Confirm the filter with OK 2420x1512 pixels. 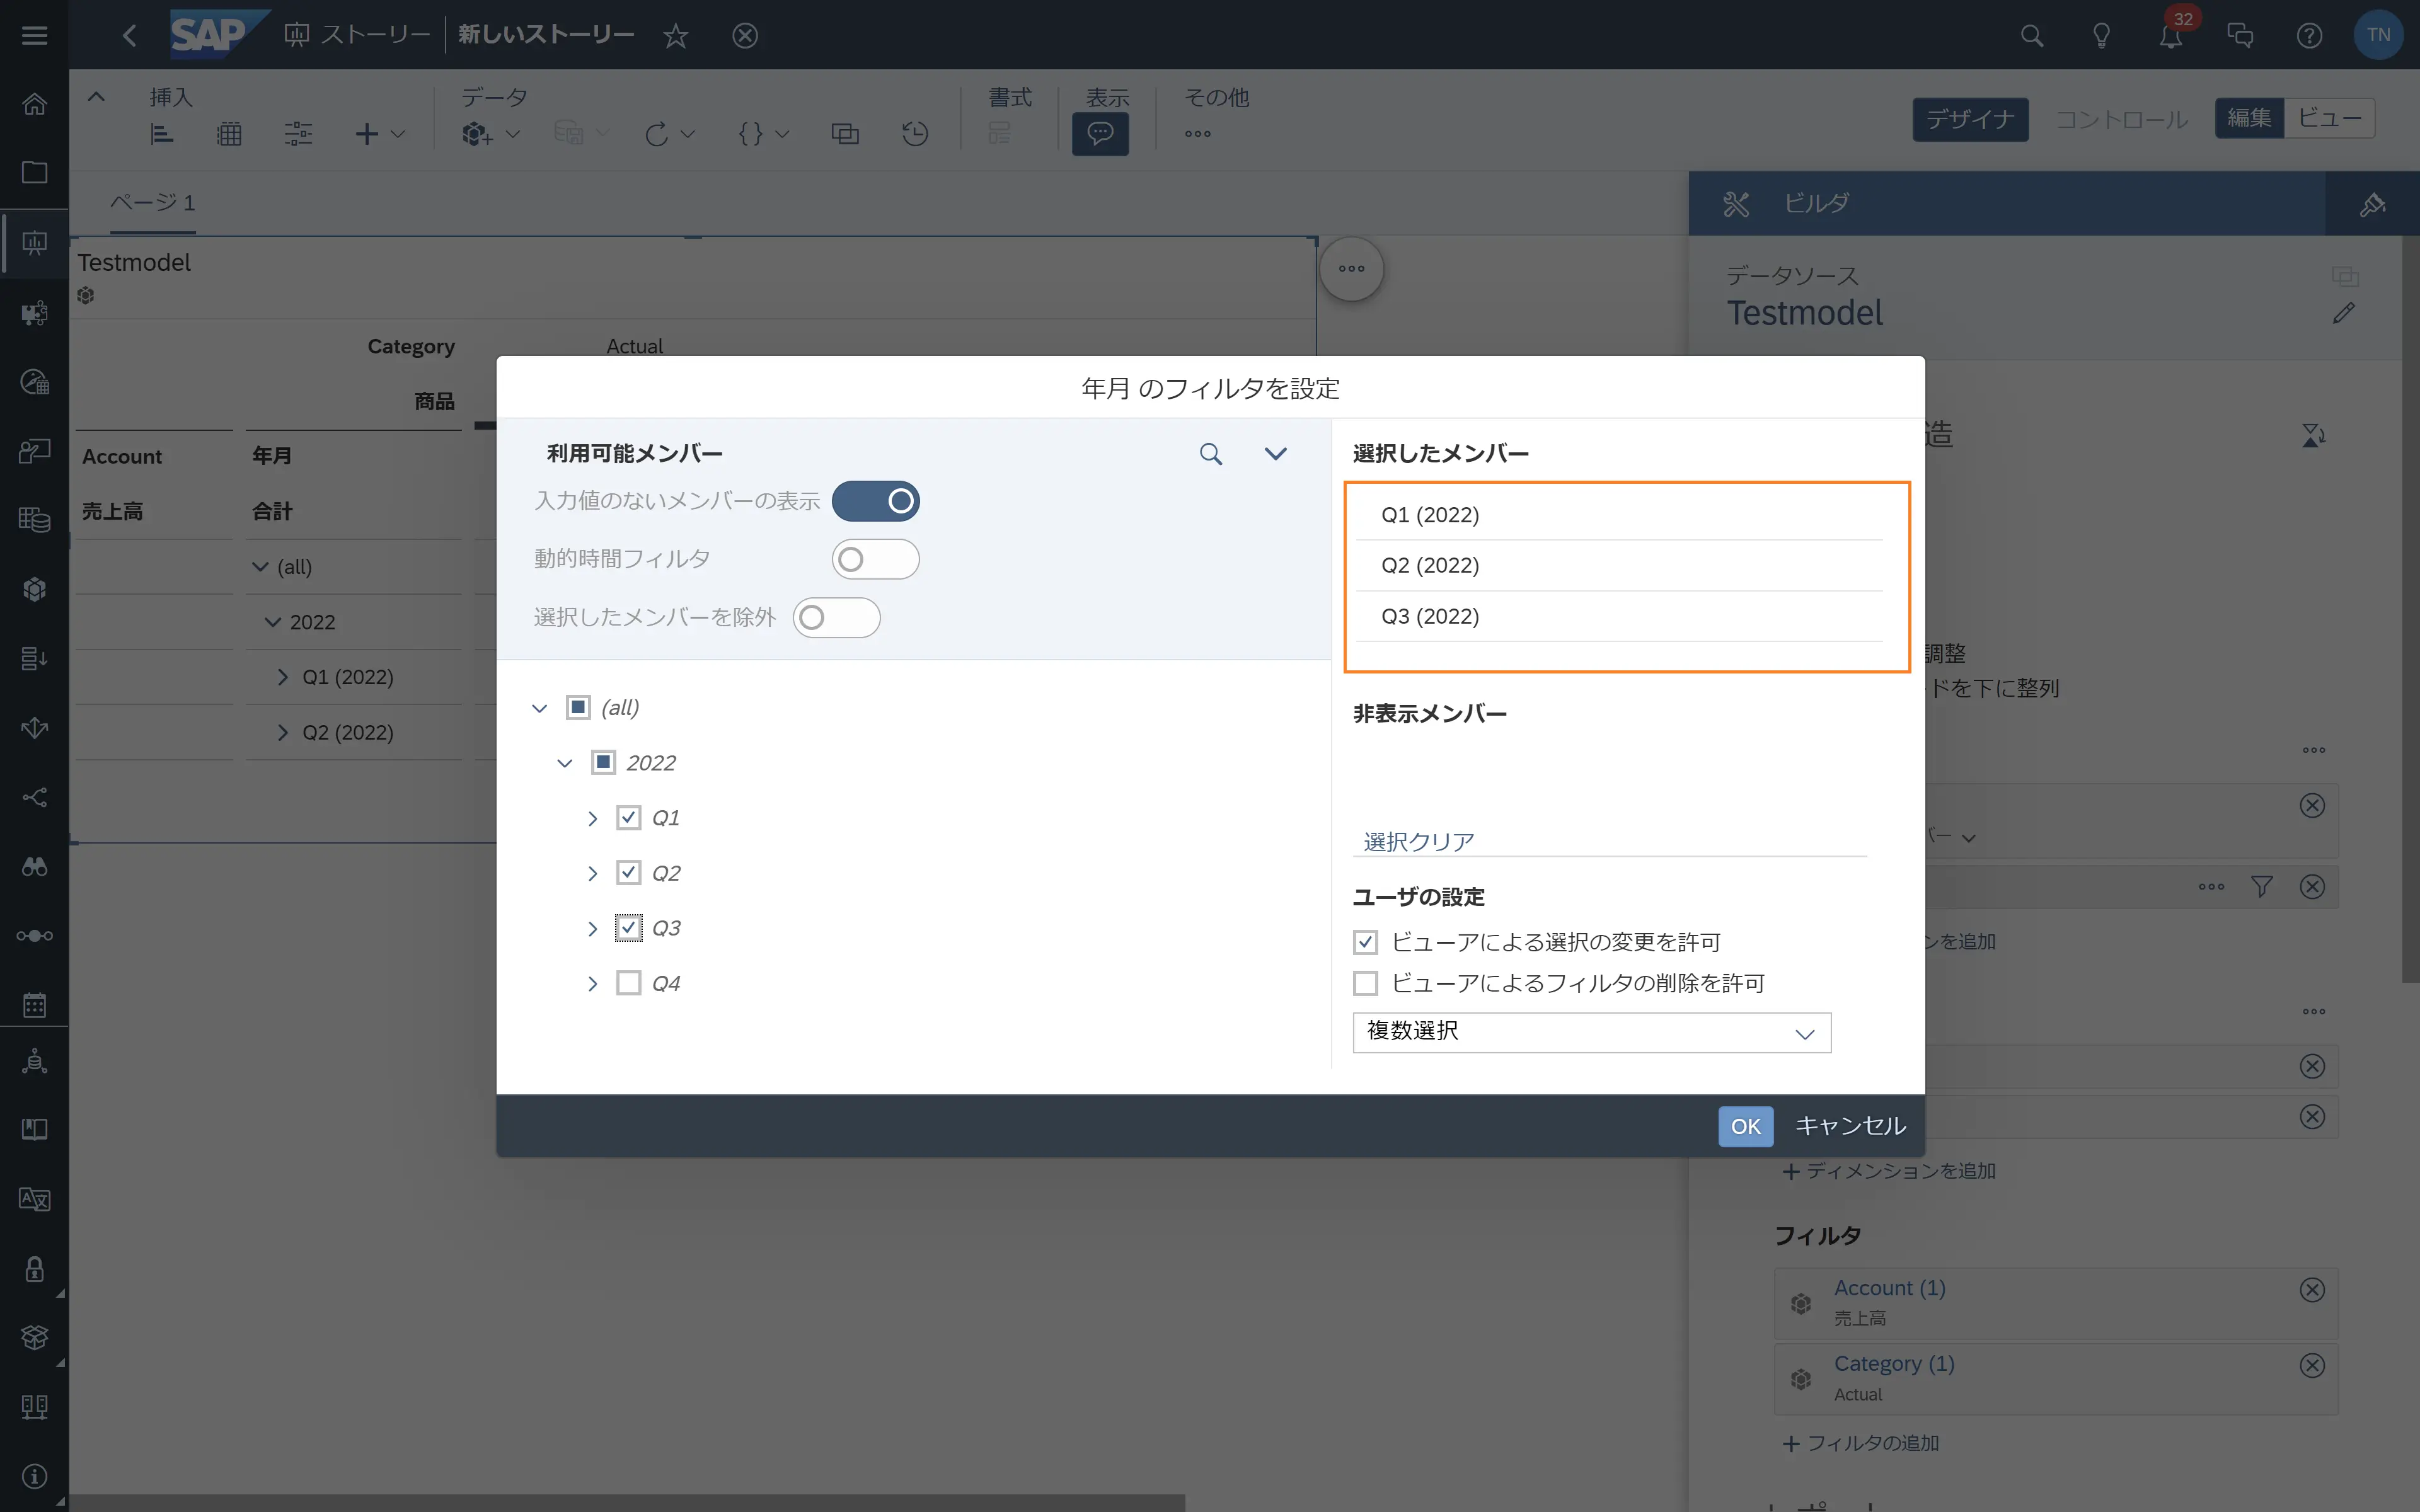[1745, 1126]
